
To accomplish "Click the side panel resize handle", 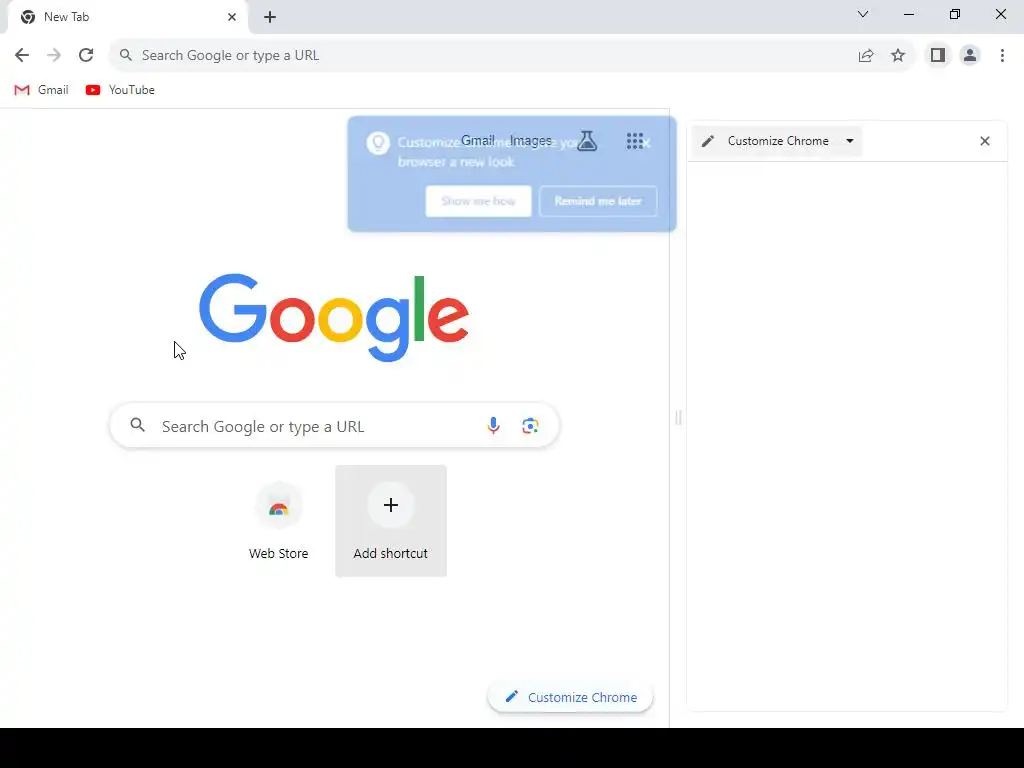I will (x=679, y=418).
